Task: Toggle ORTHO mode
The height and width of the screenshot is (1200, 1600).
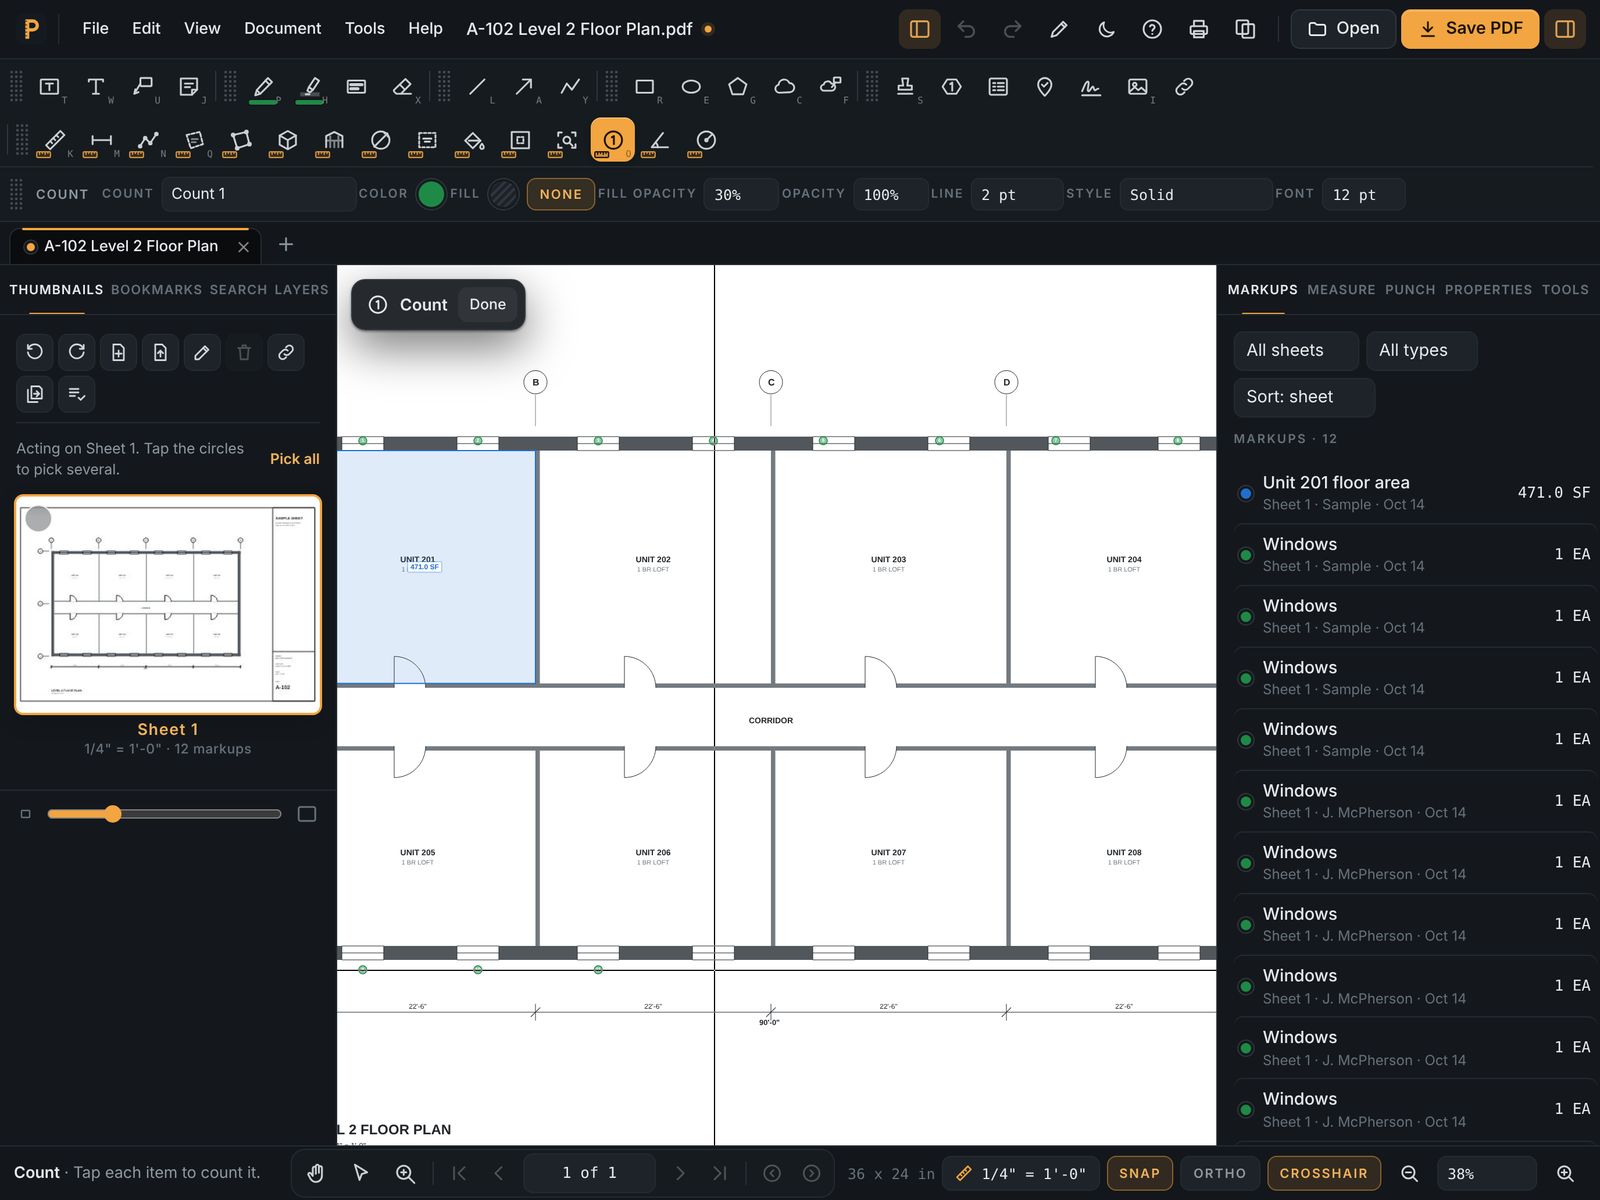Action: (x=1219, y=1174)
